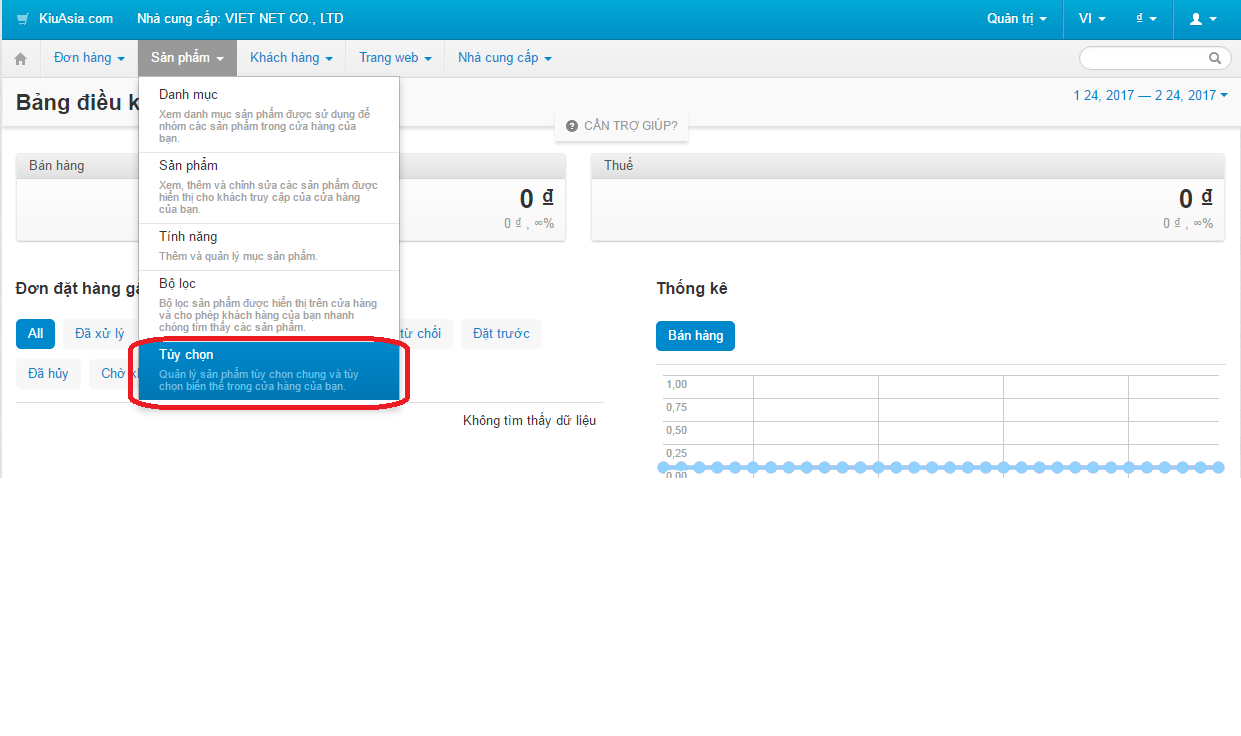Image resolution: width=1241 pixels, height=736 pixels.
Task: Open the đ currency selector
Action: click(1146, 19)
